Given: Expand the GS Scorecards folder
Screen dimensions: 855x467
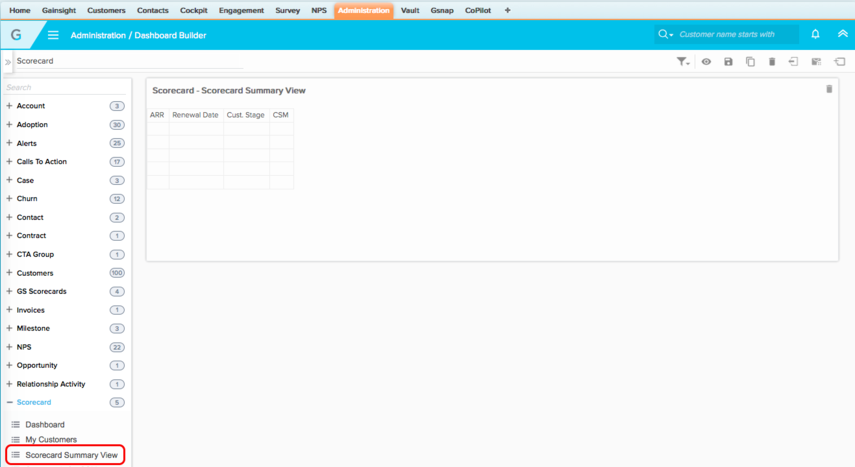Looking at the screenshot, I should pos(9,291).
